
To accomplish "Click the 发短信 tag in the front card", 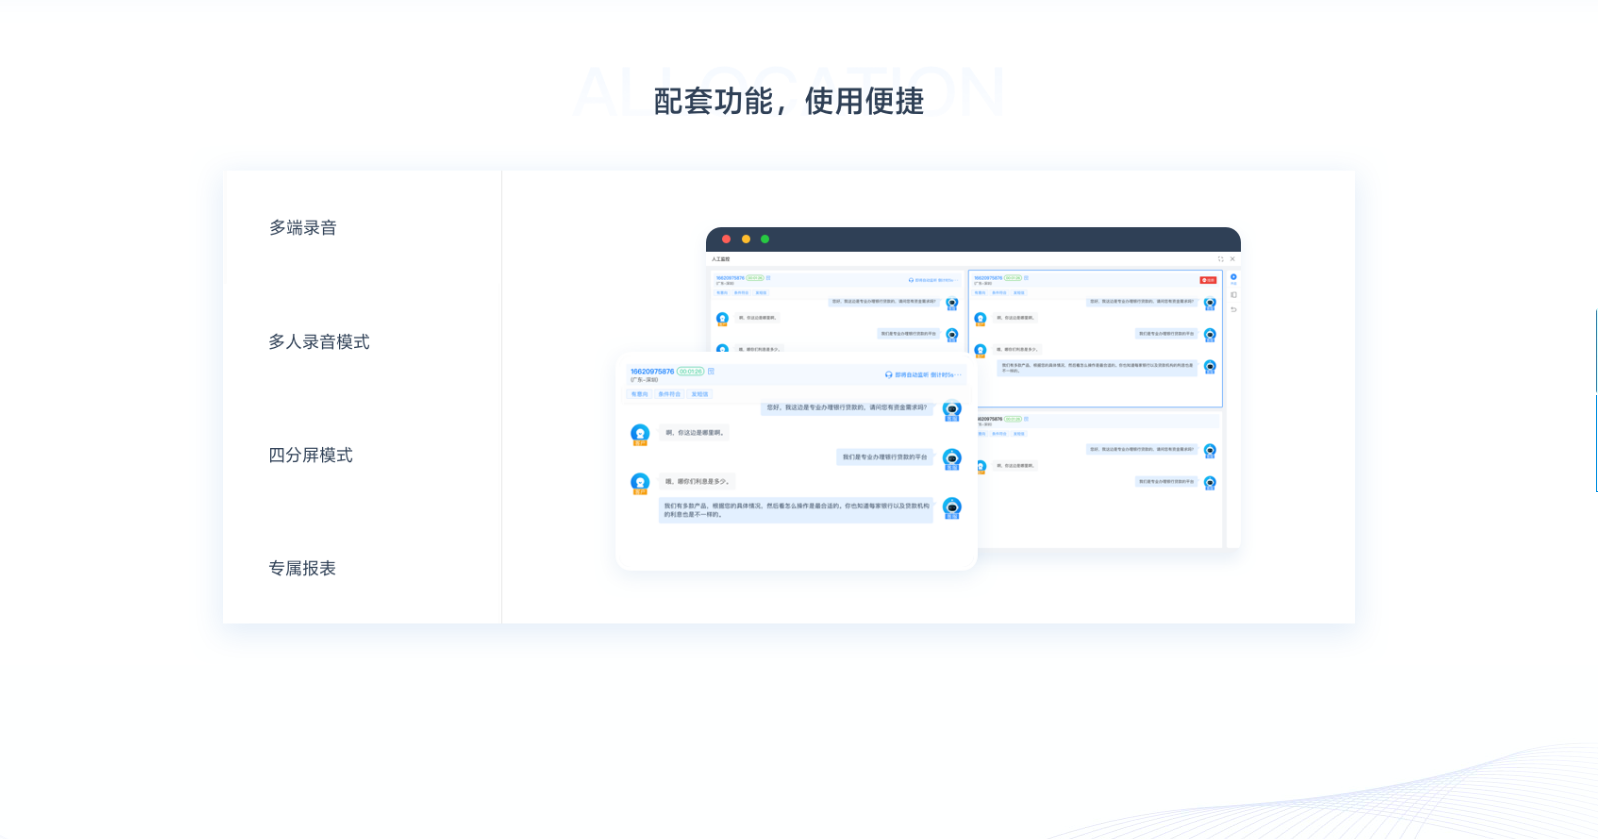I will coord(700,394).
